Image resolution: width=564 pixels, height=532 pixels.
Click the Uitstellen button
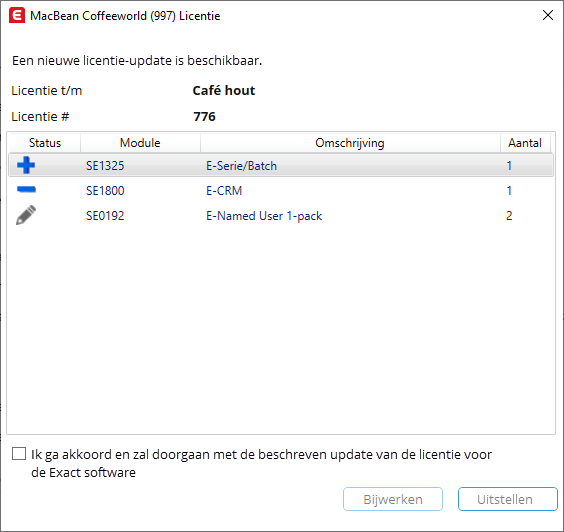[x=508, y=499]
